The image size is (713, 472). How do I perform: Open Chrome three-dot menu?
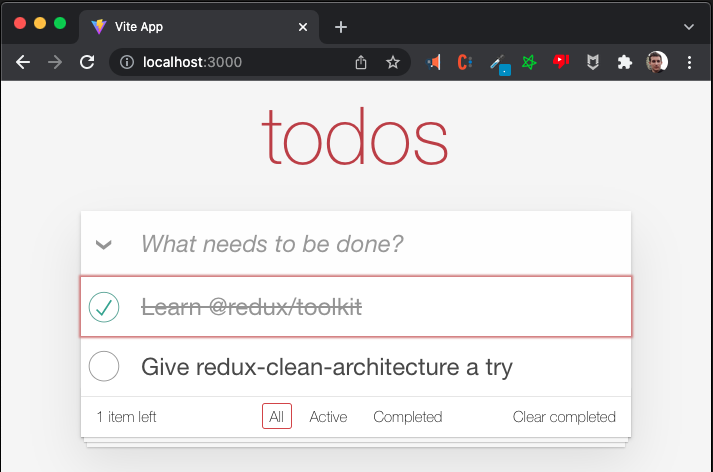[689, 62]
